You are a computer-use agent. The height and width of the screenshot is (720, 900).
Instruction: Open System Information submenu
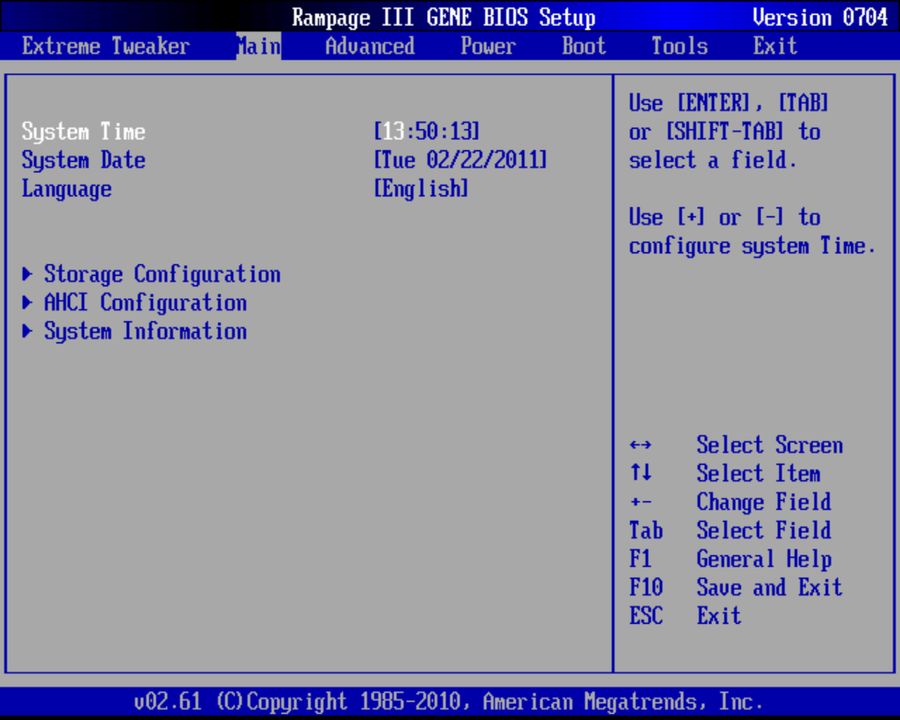pyautogui.click(x=145, y=331)
